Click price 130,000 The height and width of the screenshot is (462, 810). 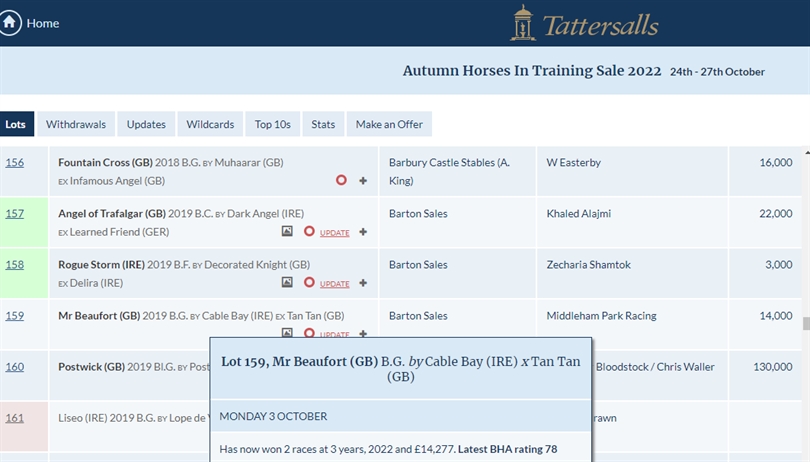(773, 367)
